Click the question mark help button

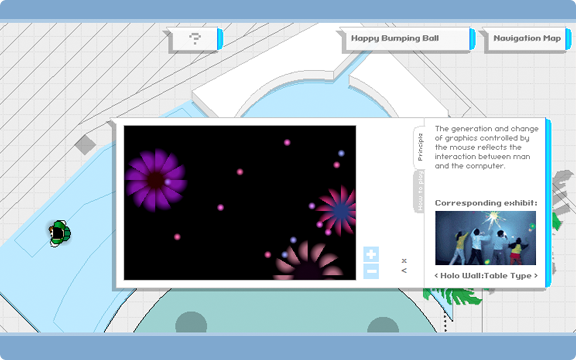pyautogui.click(x=195, y=39)
